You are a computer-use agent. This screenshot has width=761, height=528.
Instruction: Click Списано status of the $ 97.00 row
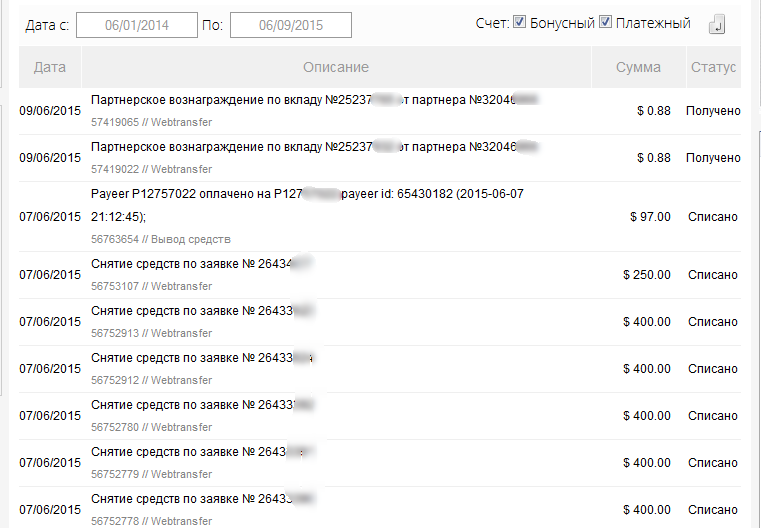[x=713, y=217]
